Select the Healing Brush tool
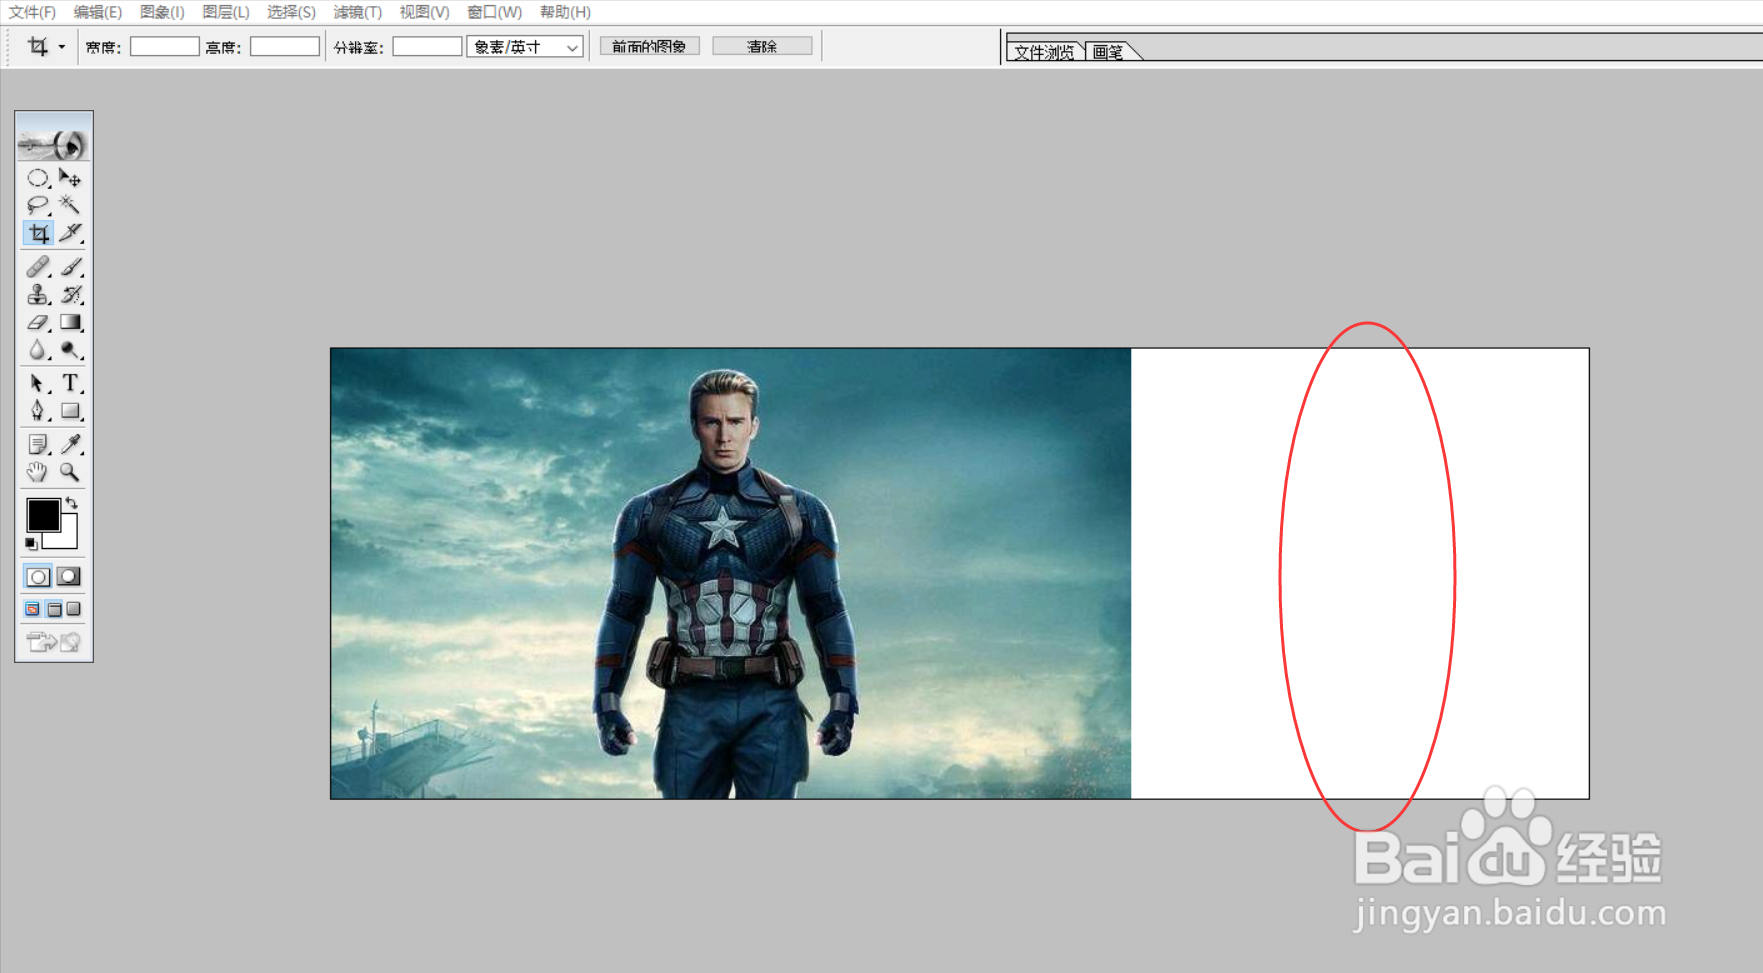 (38, 267)
